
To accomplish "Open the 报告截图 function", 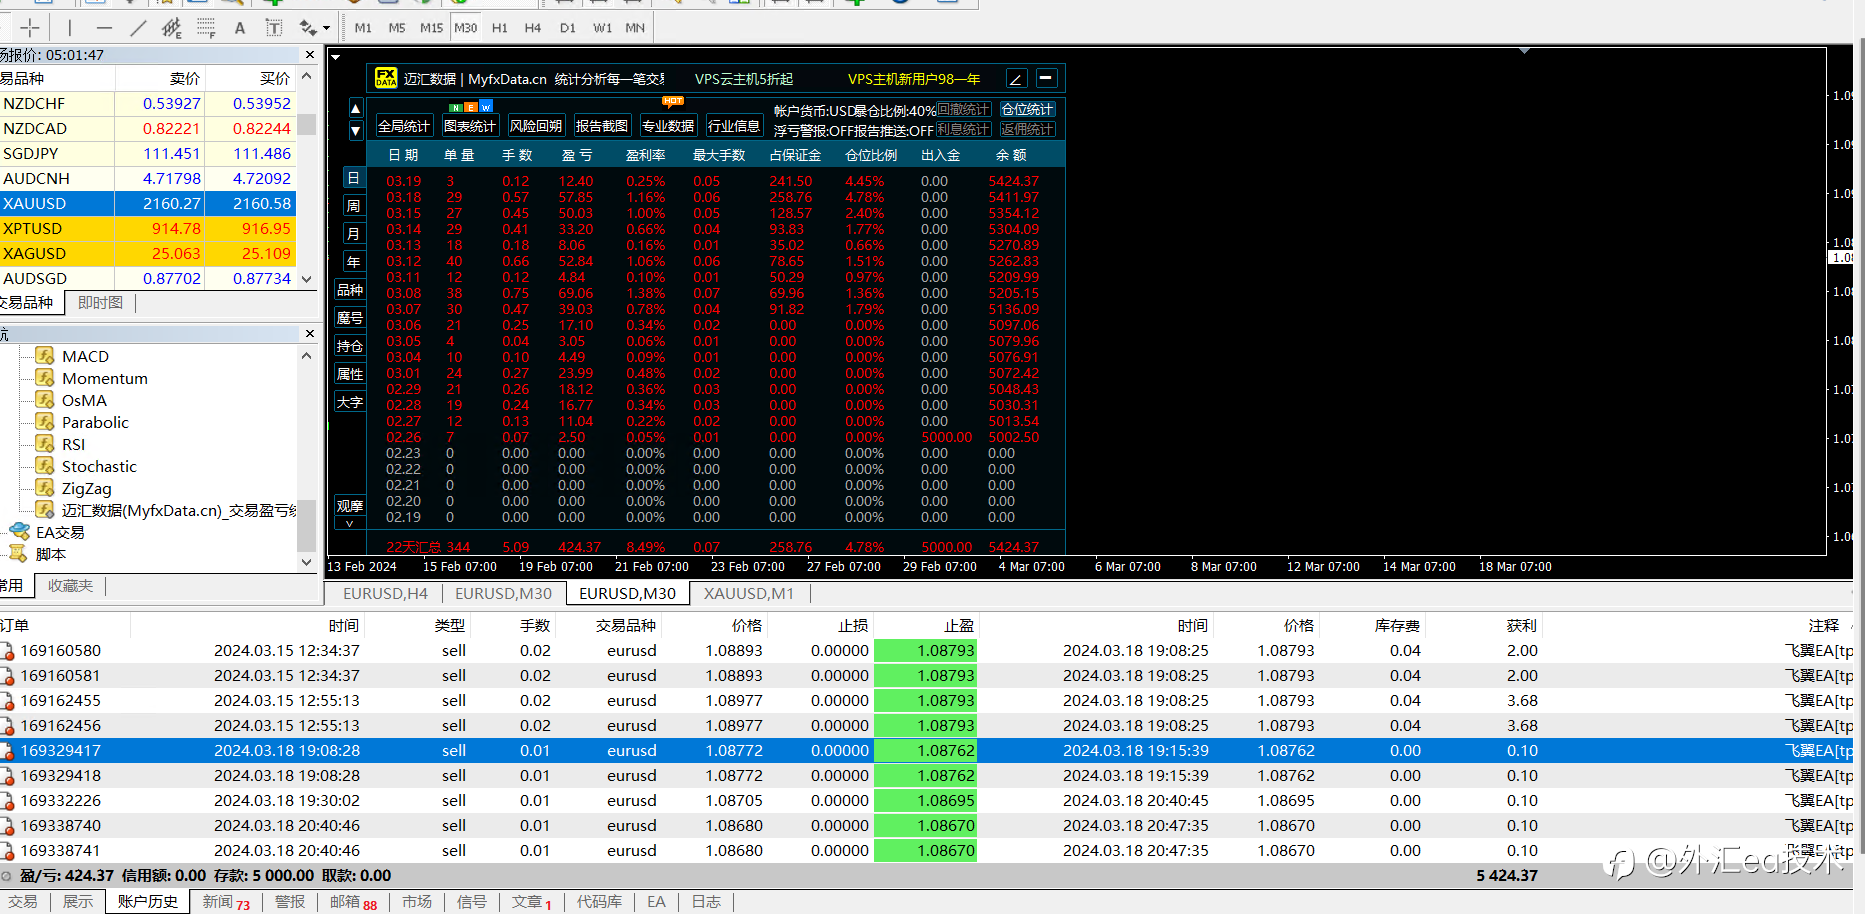I will coord(602,126).
